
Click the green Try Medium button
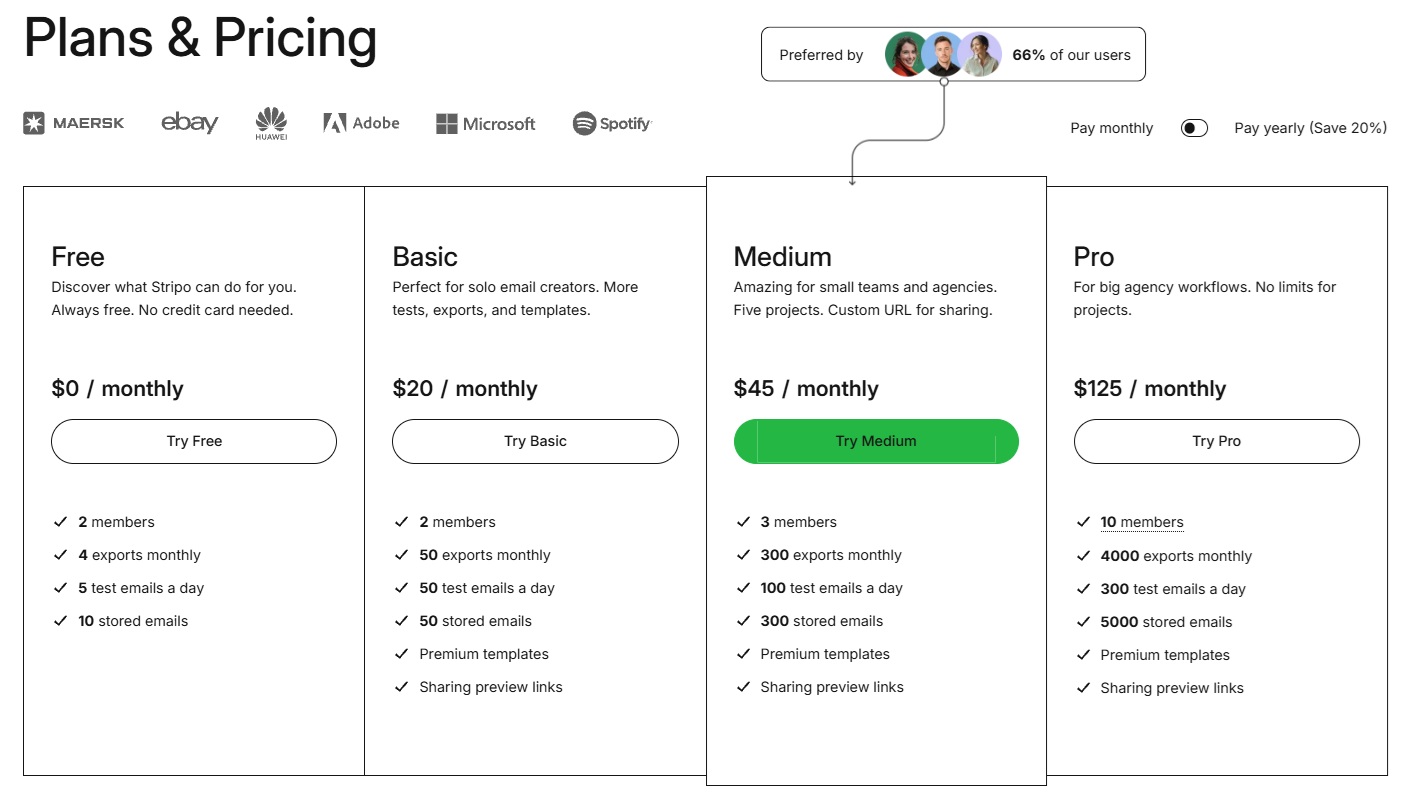[x=876, y=441]
